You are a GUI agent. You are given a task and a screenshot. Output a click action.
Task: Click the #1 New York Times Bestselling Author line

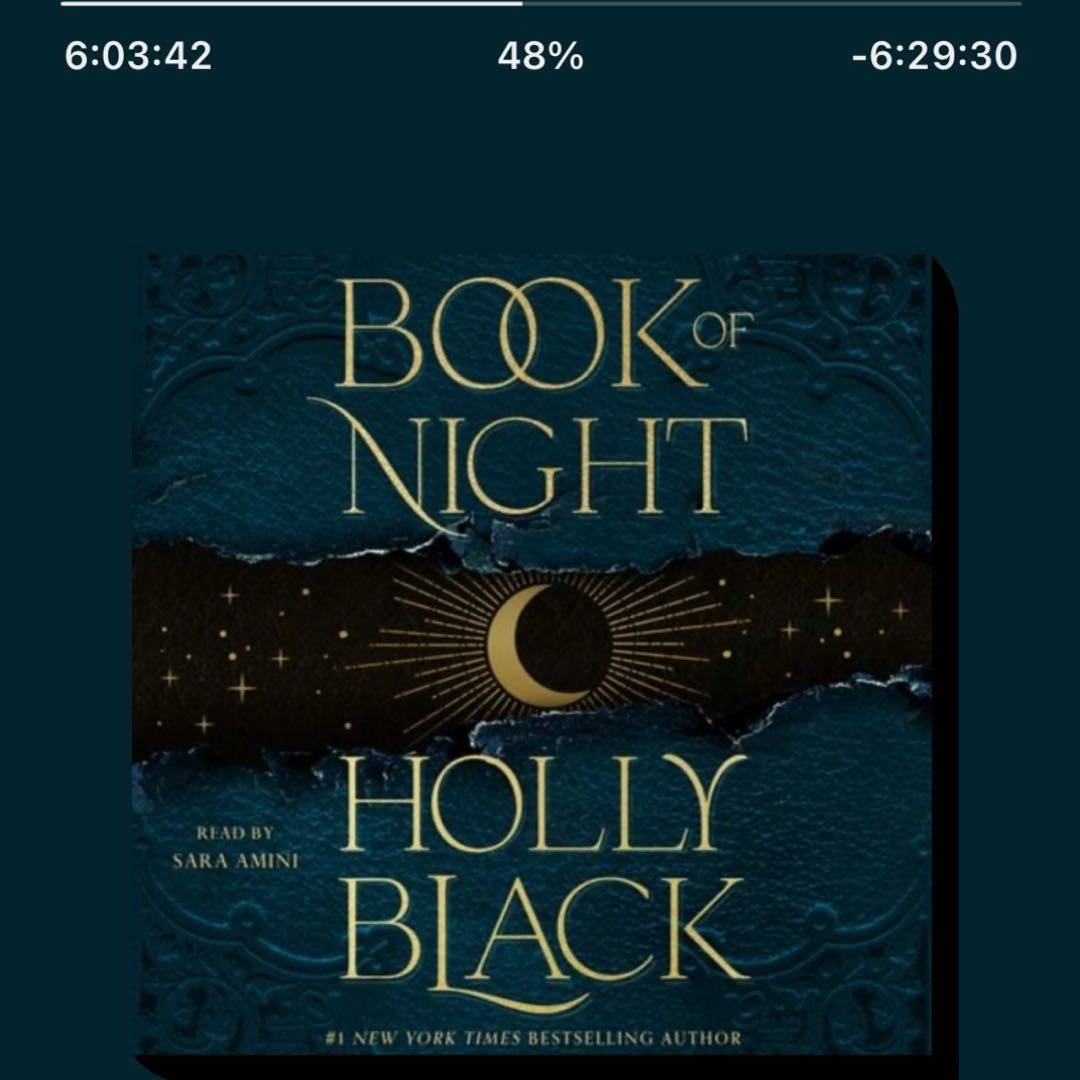click(534, 1038)
